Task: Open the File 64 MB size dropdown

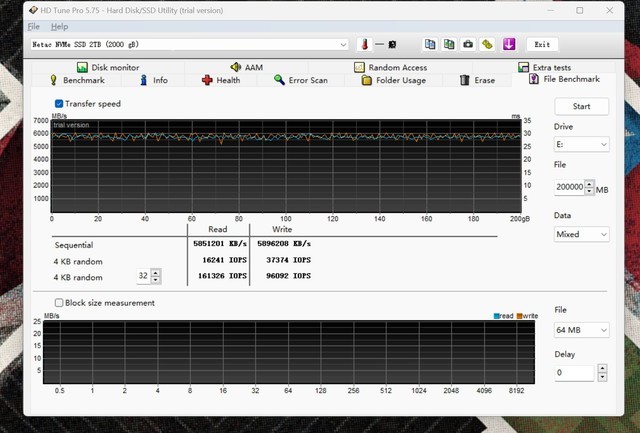Action: click(x=581, y=329)
